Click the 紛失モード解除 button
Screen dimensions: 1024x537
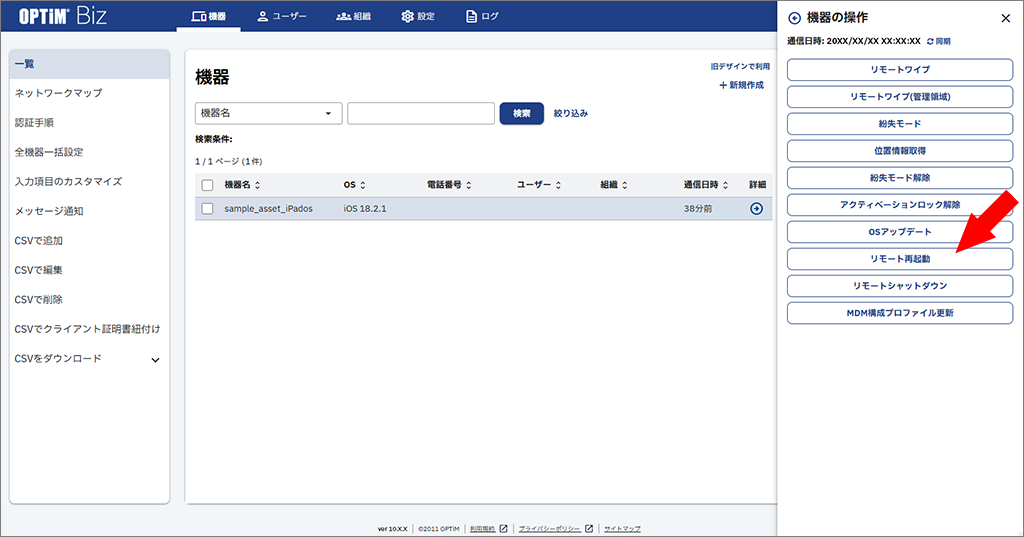(900, 178)
